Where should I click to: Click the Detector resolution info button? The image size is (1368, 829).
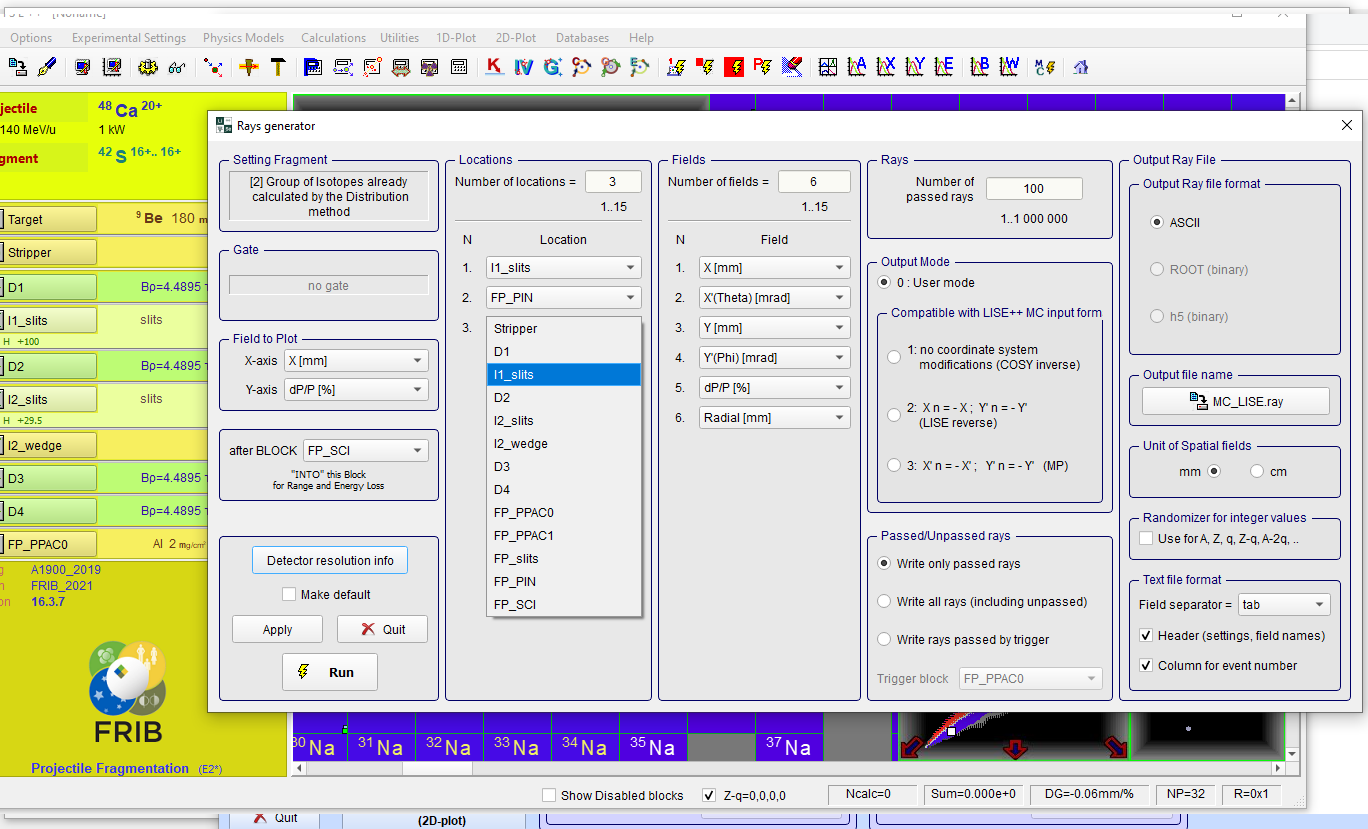tap(330, 560)
